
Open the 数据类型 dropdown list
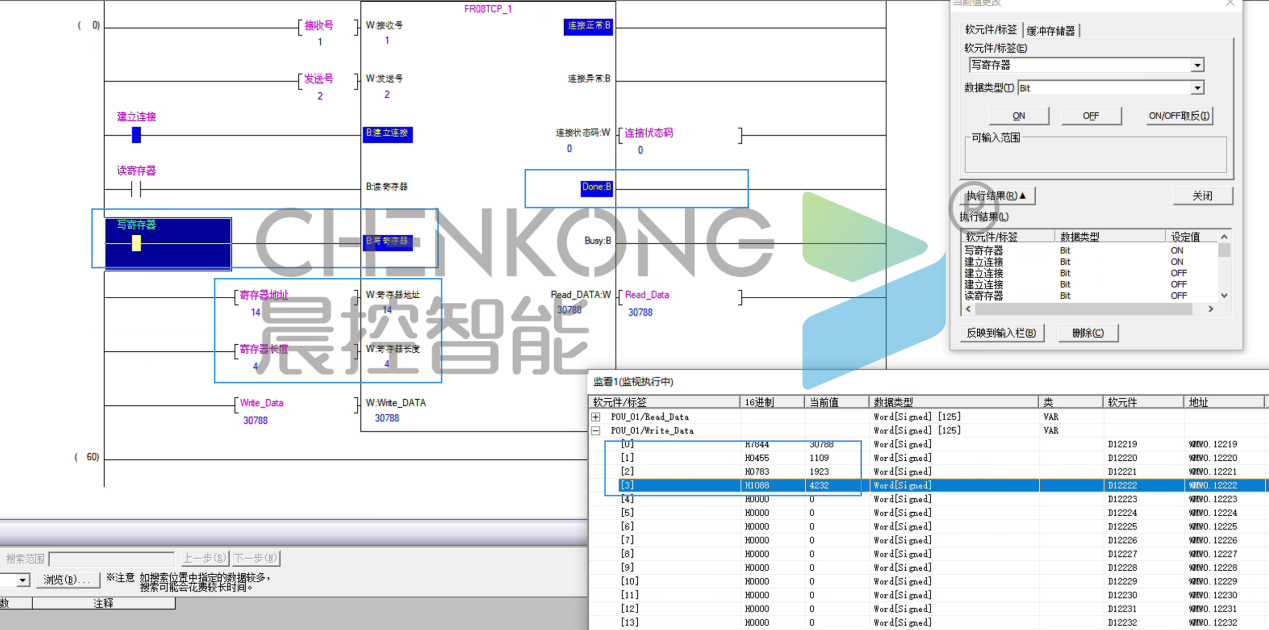click(x=1197, y=89)
